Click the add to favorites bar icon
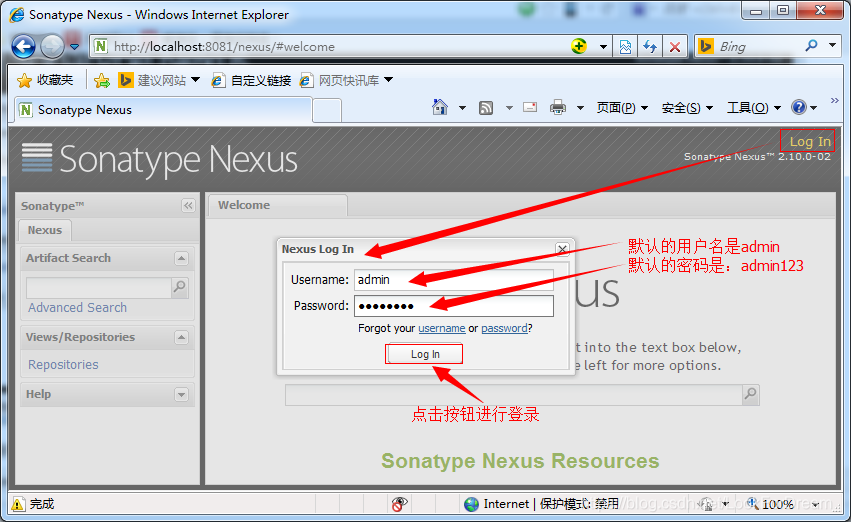The height and width of the screenshot is (522, 851). (x=101, y=81)
